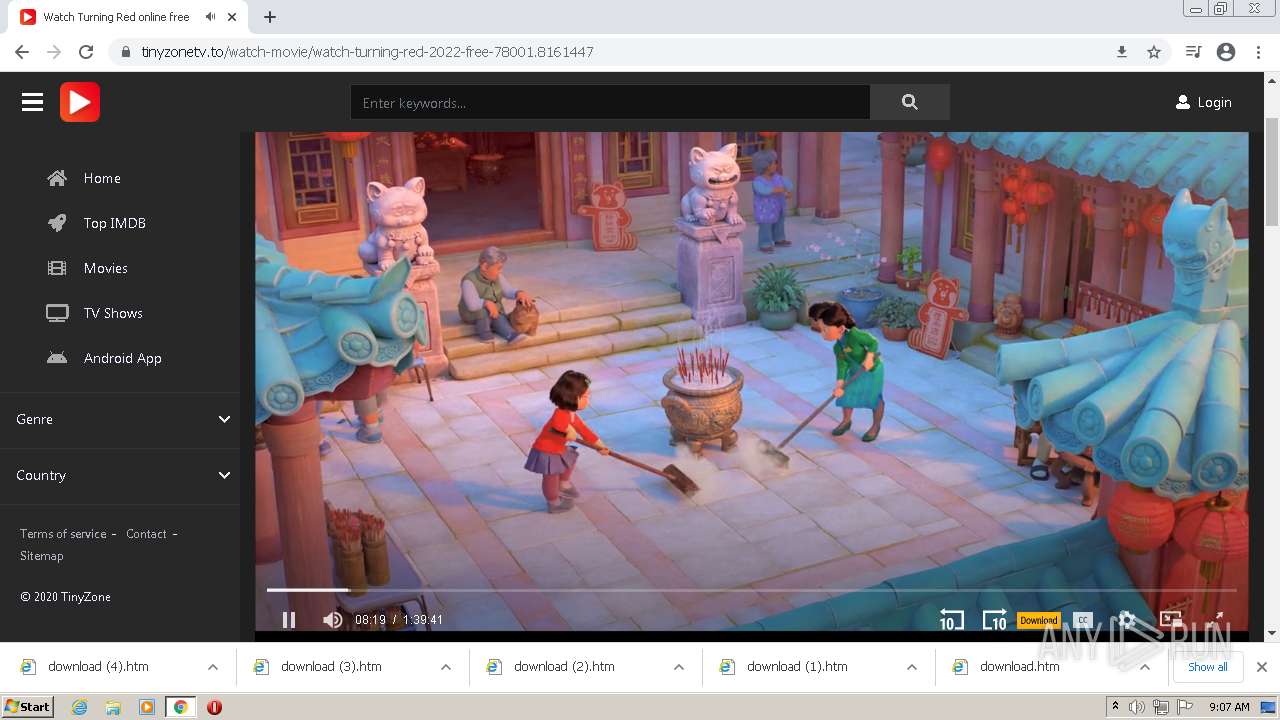Open the Contact link
The image size is (1280, 720).
(146, 534)
